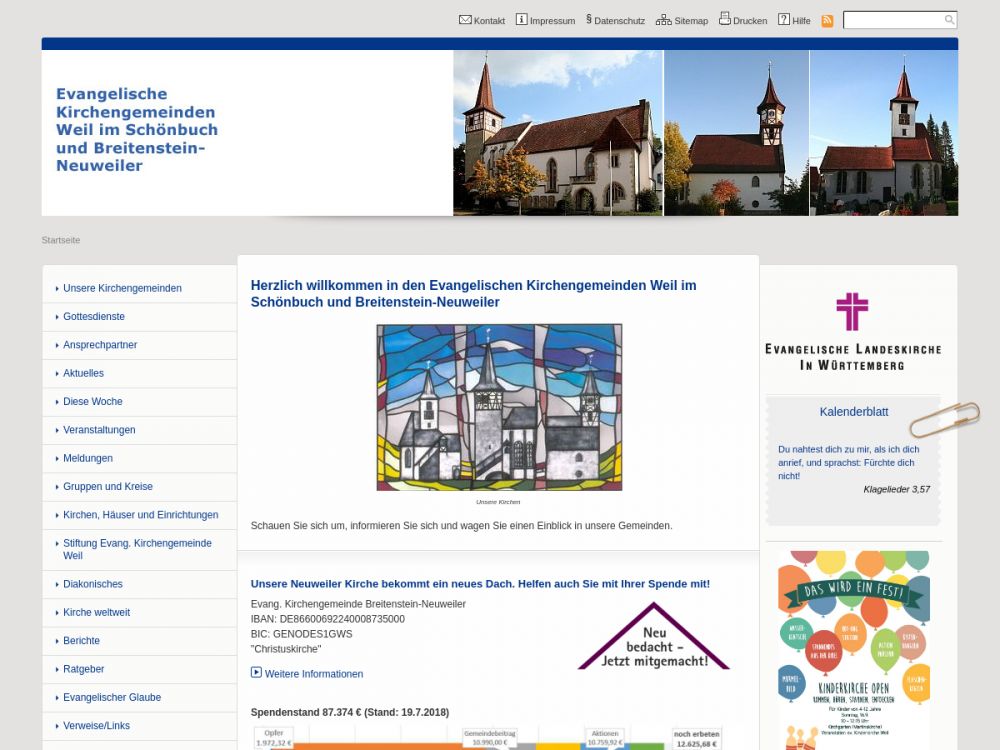1000x750 pixels.
Task: Open Veranstaltungen from the sidebar
Action: point(99,430)
